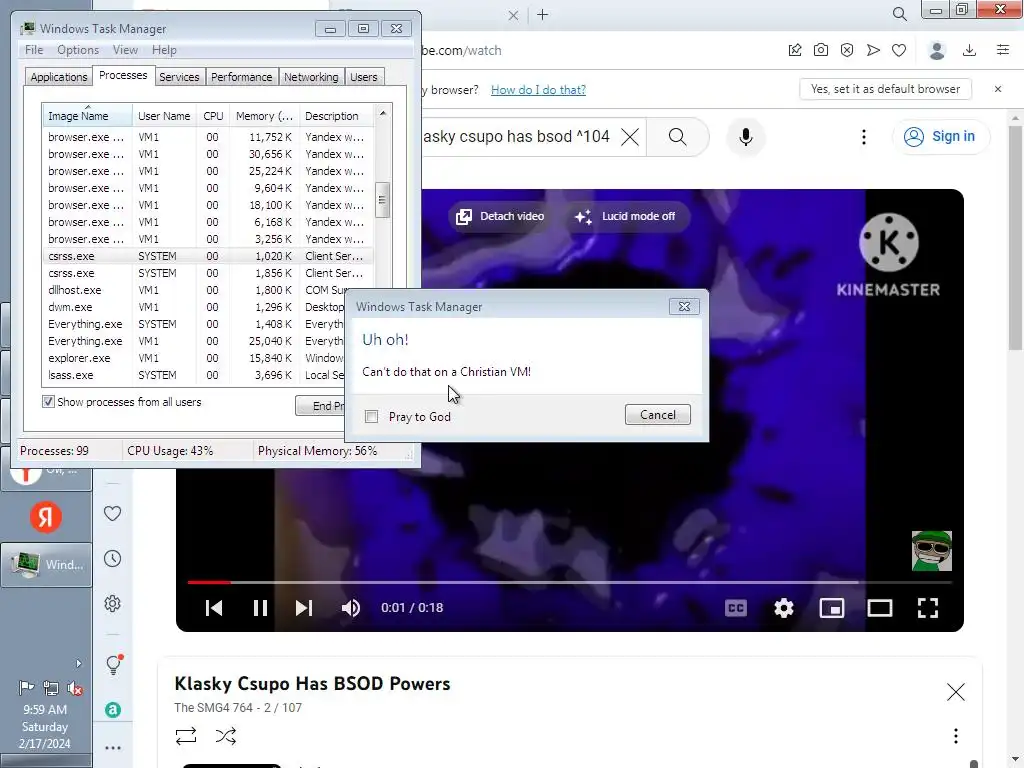Click Detach video button
This screenshot has width=1024, height=768.
[500, 216]
